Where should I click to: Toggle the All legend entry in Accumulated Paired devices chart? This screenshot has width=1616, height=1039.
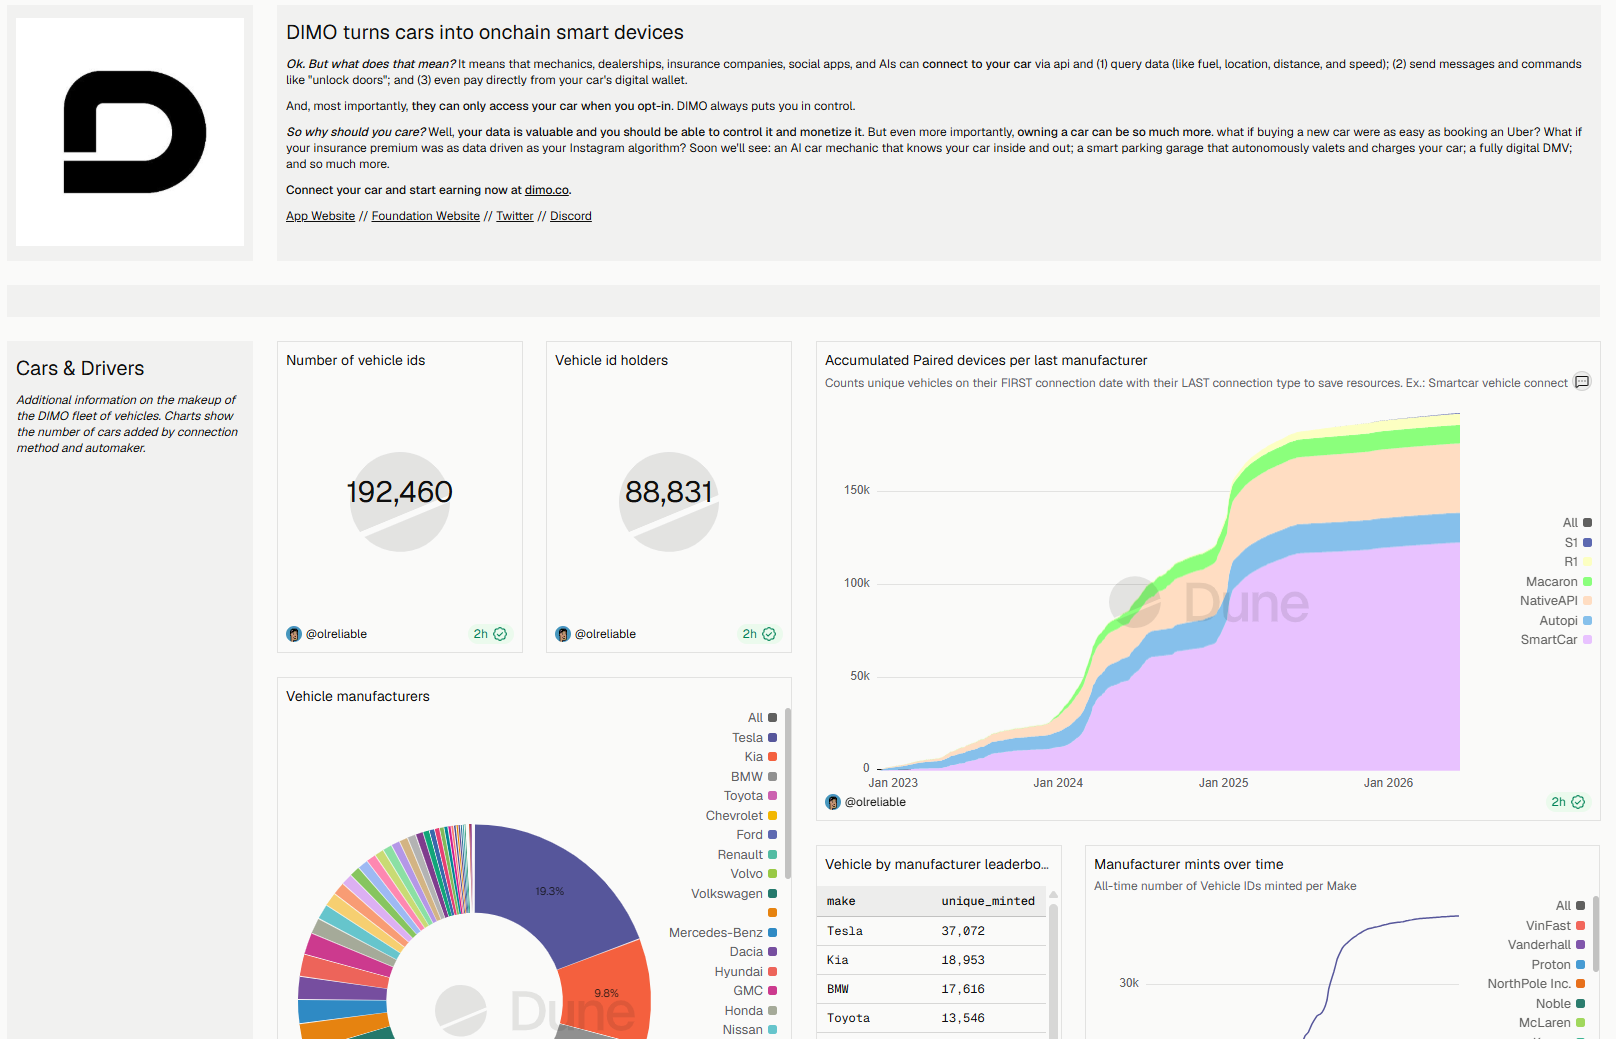click(x=1576, y=523)
